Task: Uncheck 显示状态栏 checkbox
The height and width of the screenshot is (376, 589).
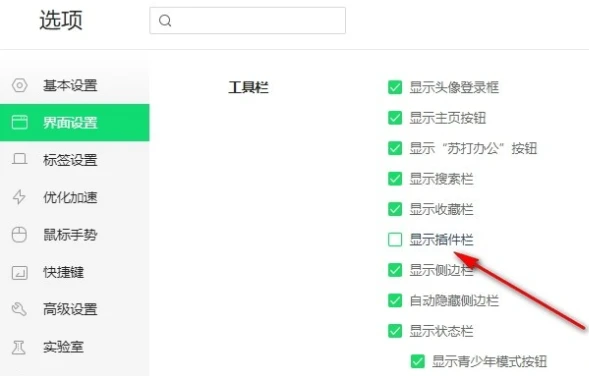Action: click(395, 331)
